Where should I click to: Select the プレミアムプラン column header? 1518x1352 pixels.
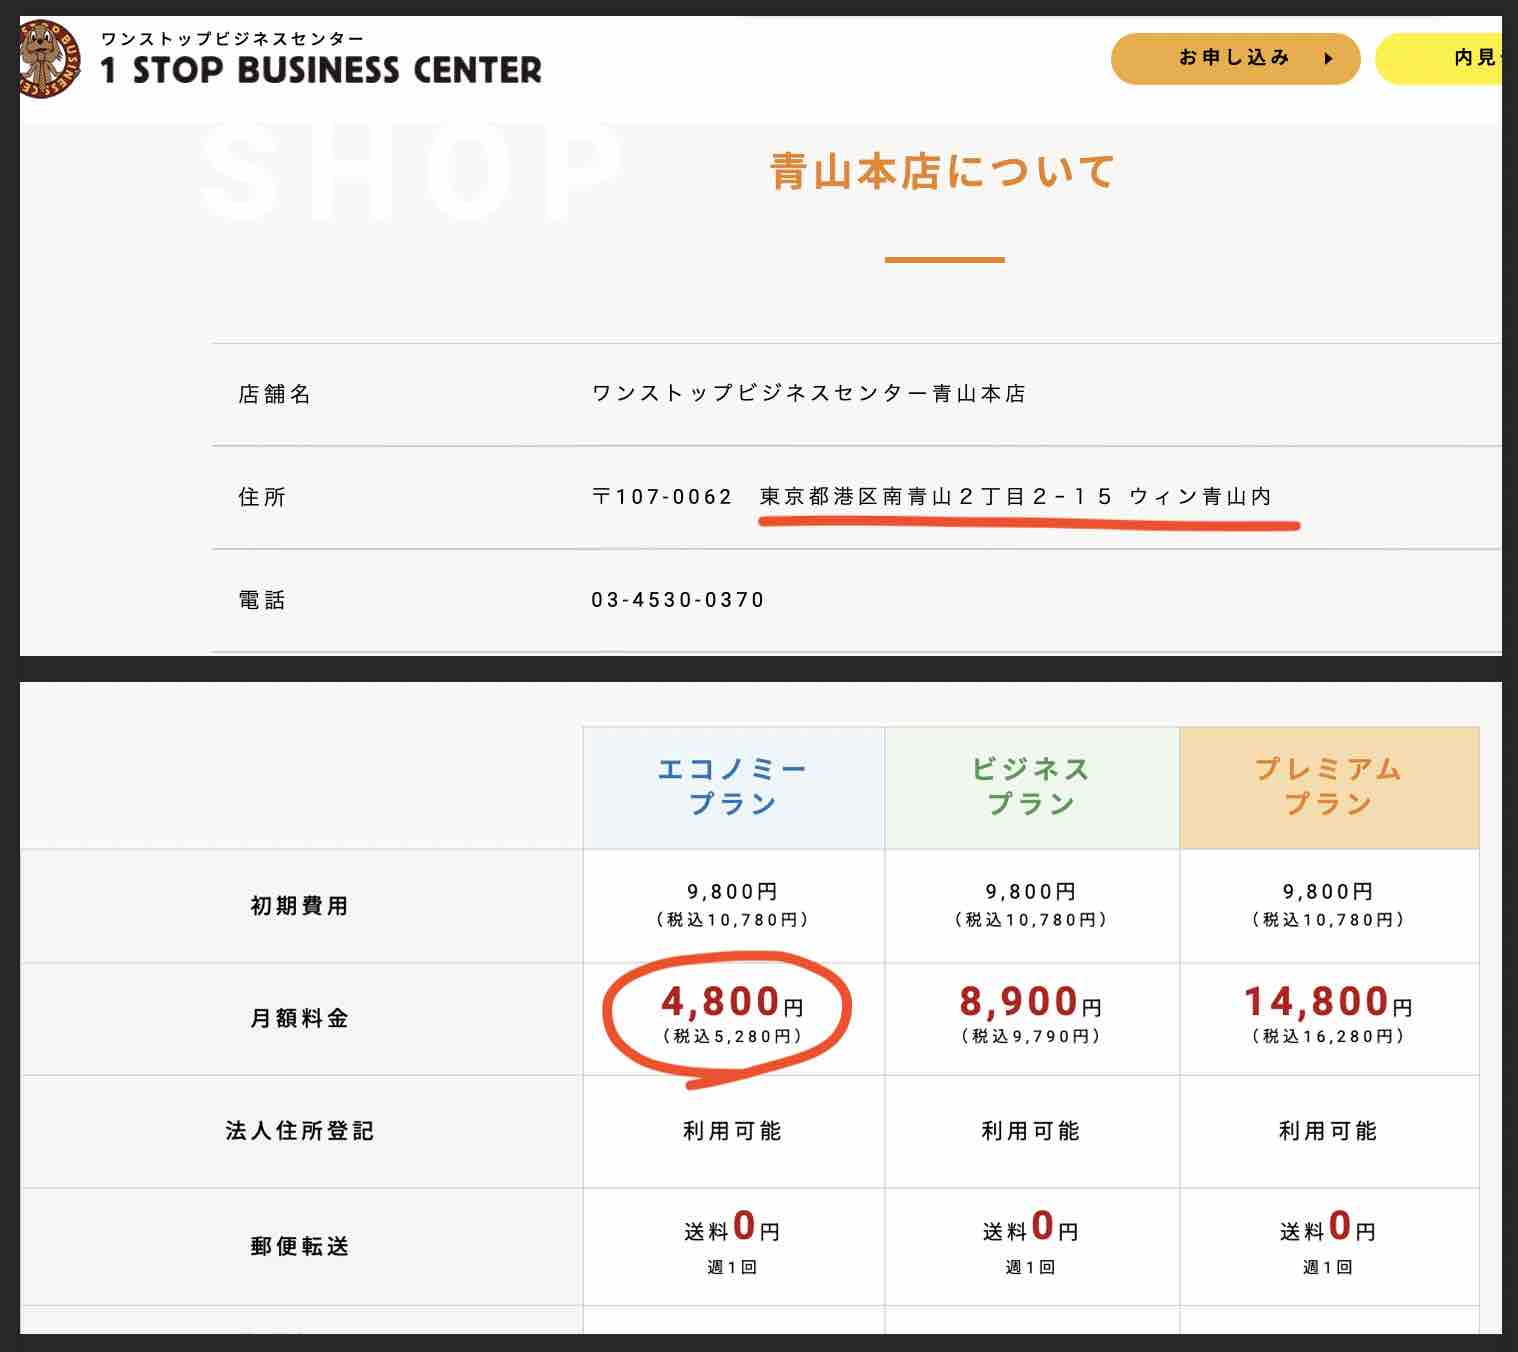1328,787
